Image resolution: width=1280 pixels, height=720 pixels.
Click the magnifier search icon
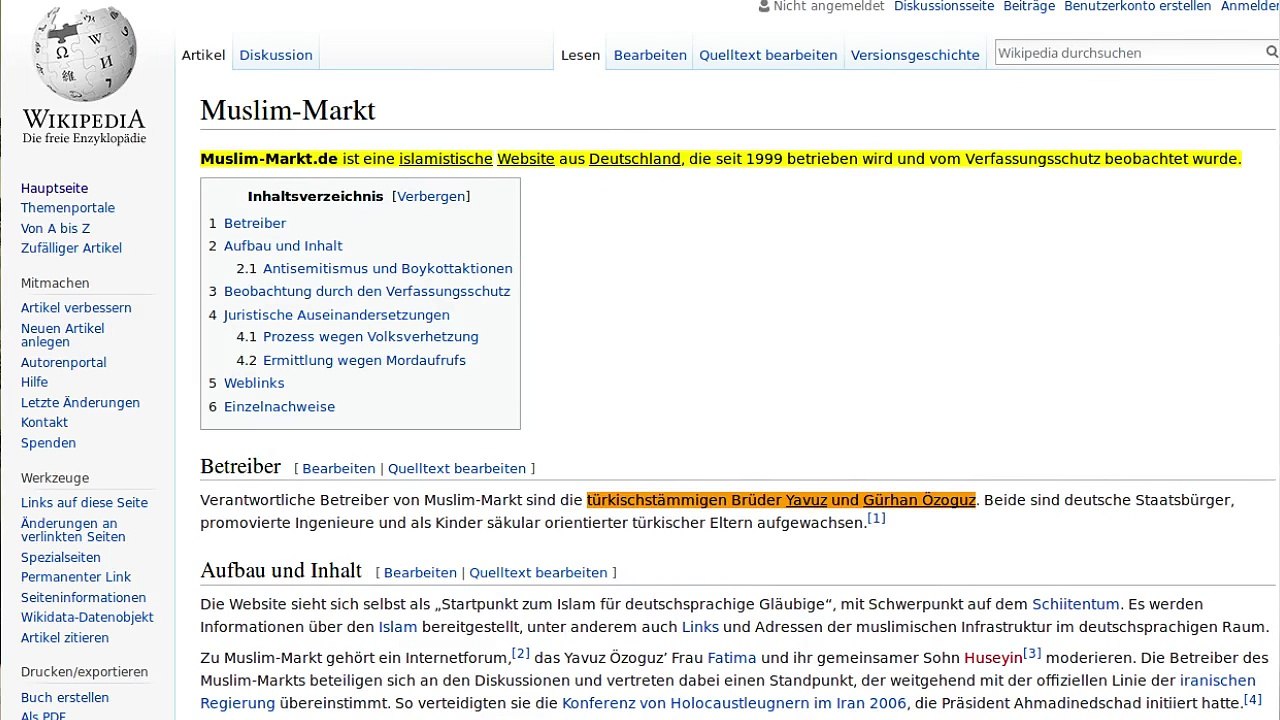coord(1271,53)
